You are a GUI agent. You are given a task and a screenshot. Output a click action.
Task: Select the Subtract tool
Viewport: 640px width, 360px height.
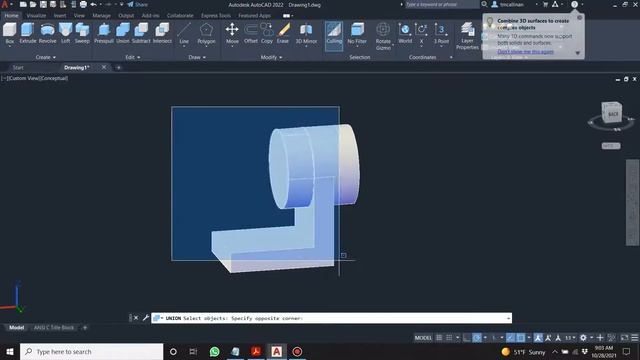141,33
